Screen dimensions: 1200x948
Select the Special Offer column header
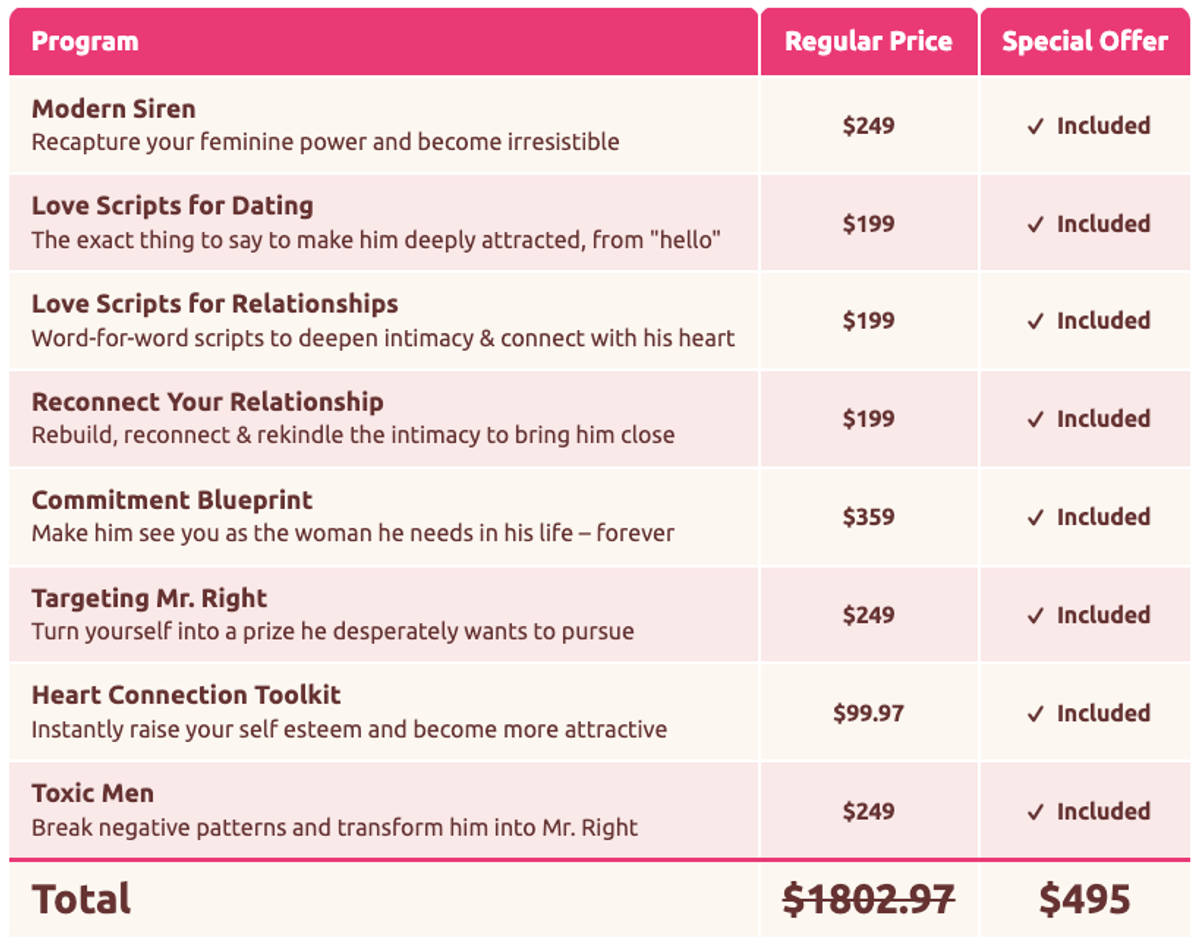pos(1085,42)
